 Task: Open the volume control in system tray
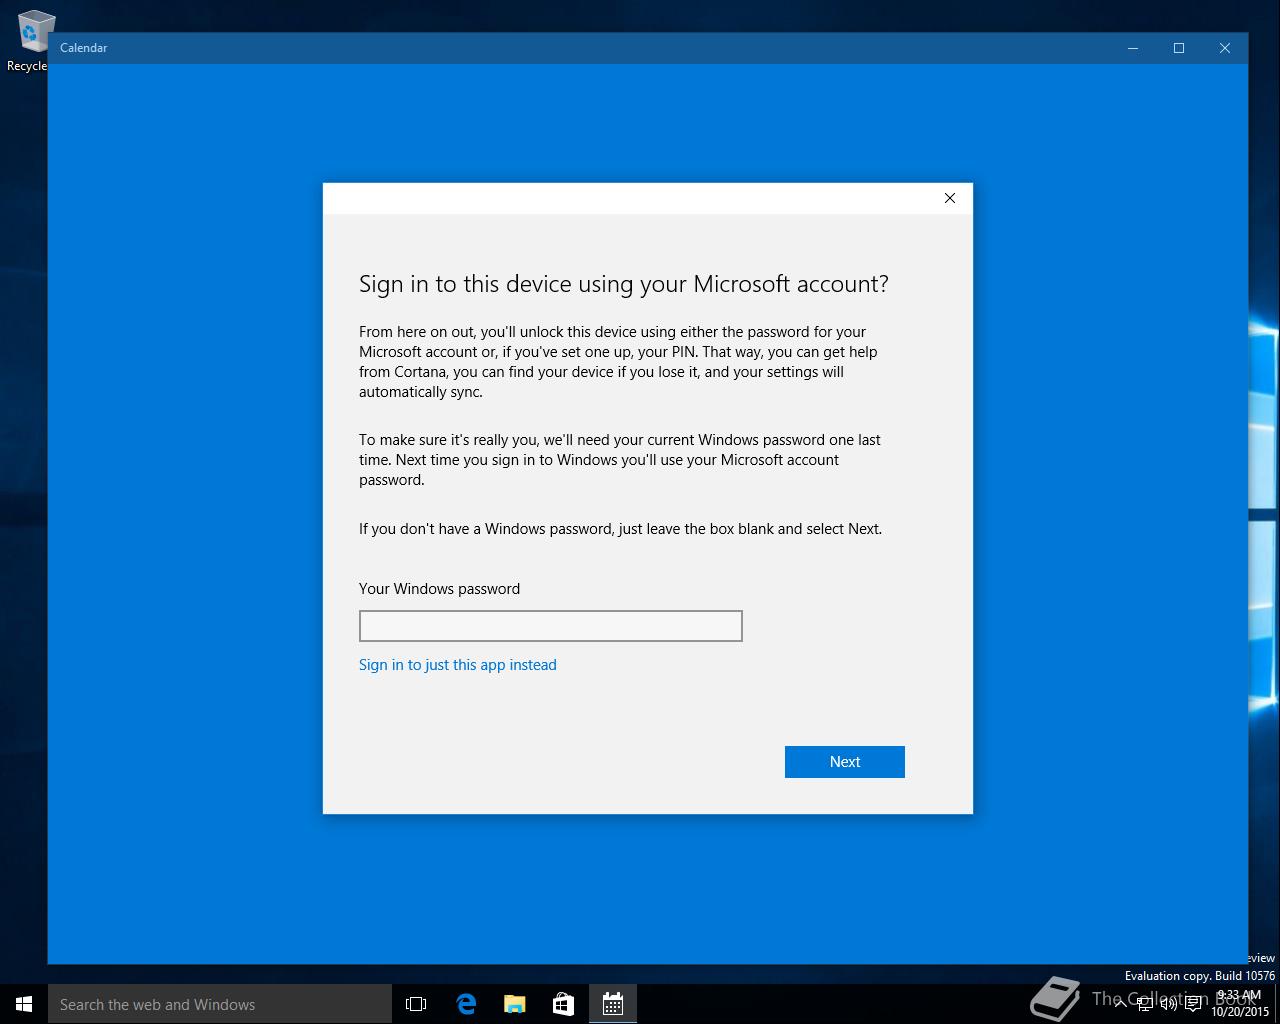pyautogui.click(x=1169, y=1004)
